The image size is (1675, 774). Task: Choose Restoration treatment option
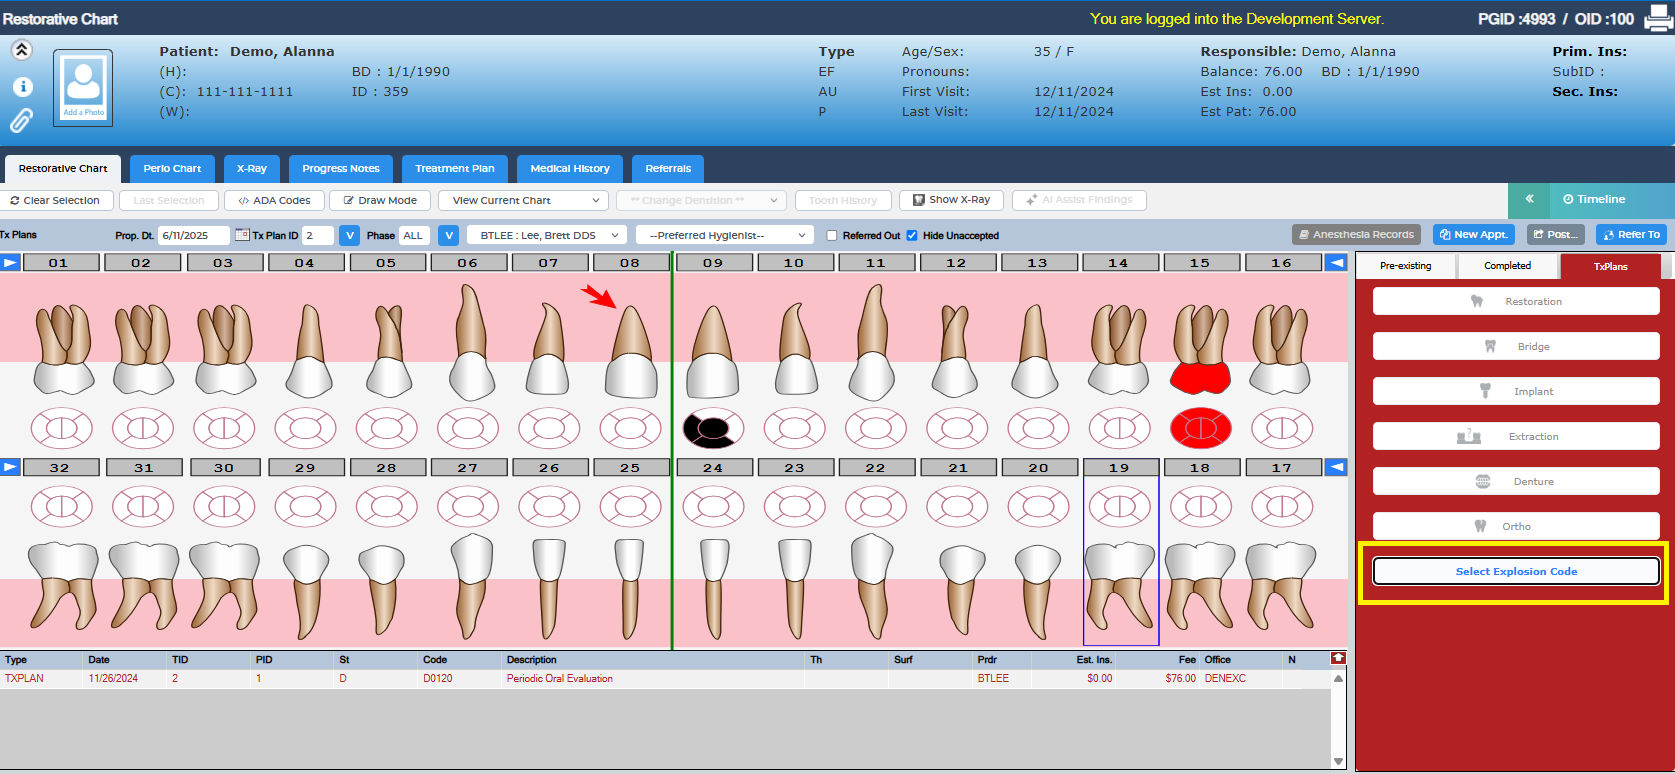click(1516, 301)
